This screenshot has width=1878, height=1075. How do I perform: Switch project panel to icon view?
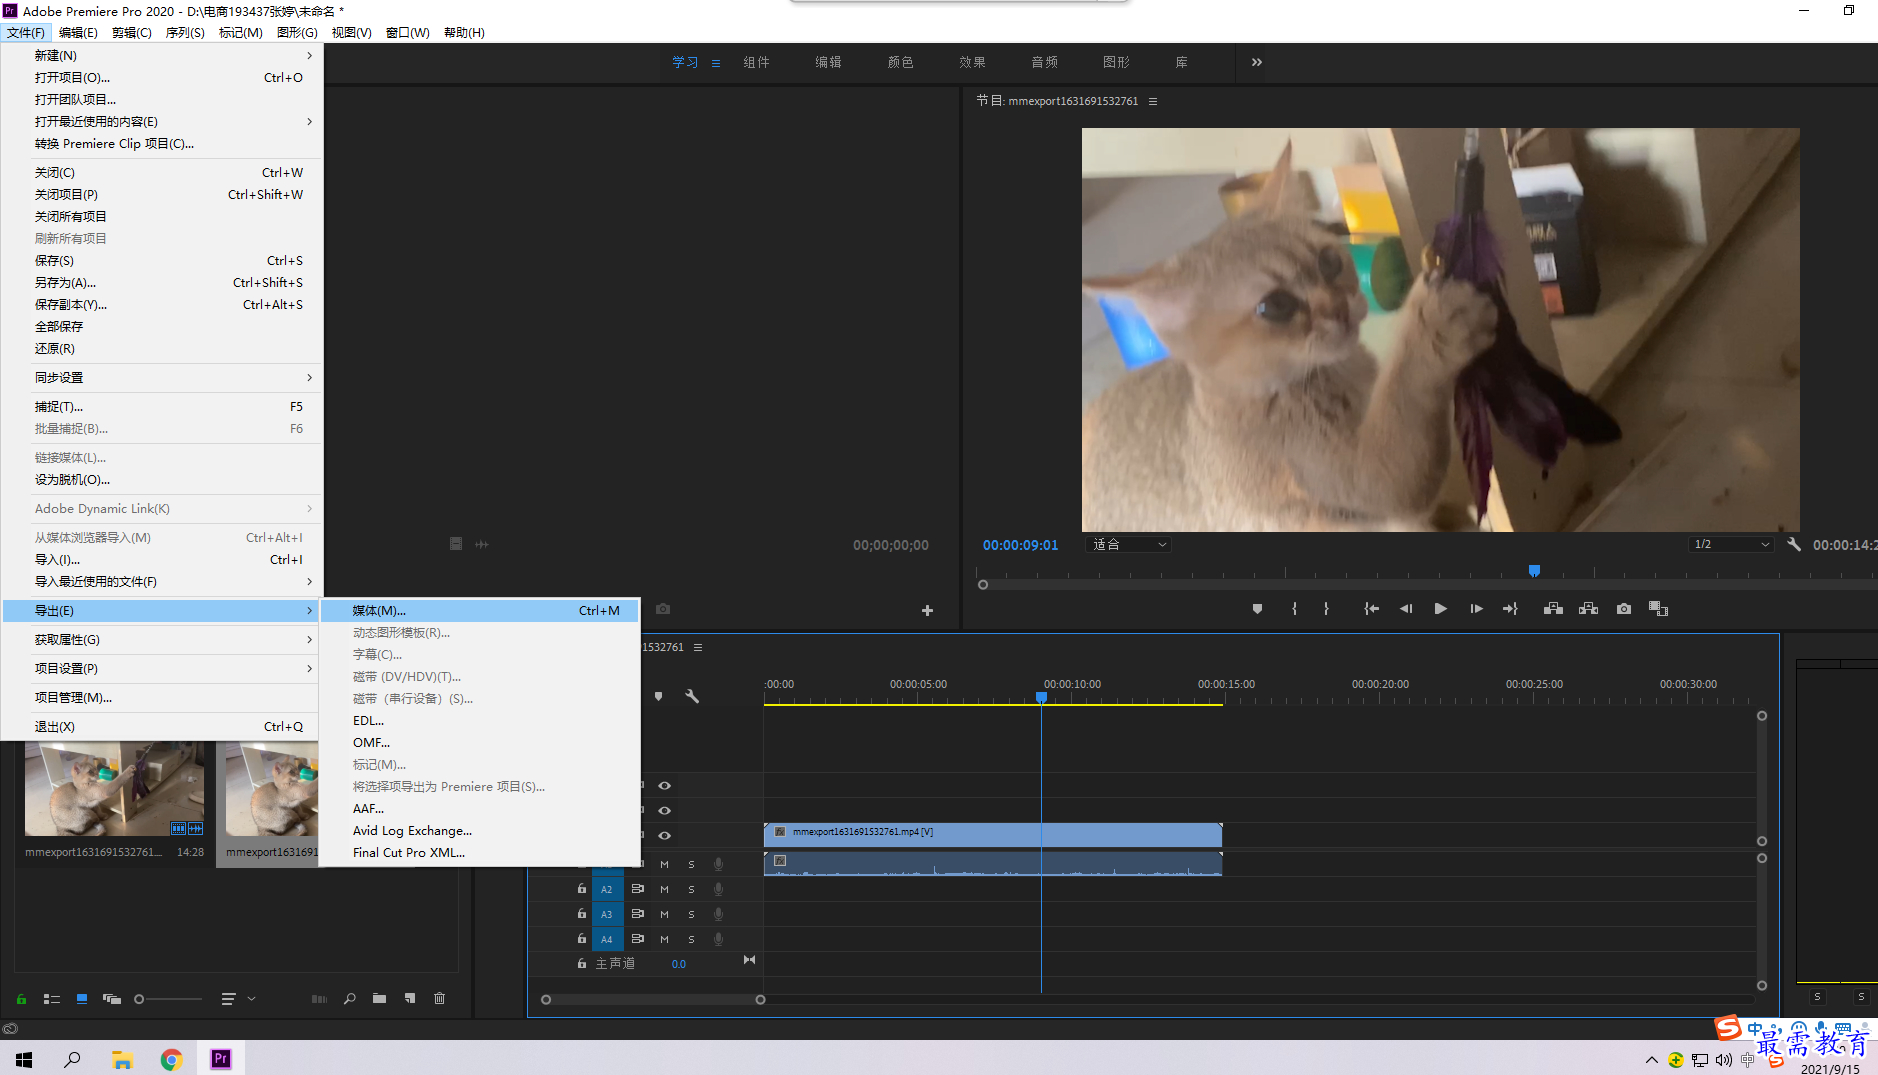(x=82, y=999)
